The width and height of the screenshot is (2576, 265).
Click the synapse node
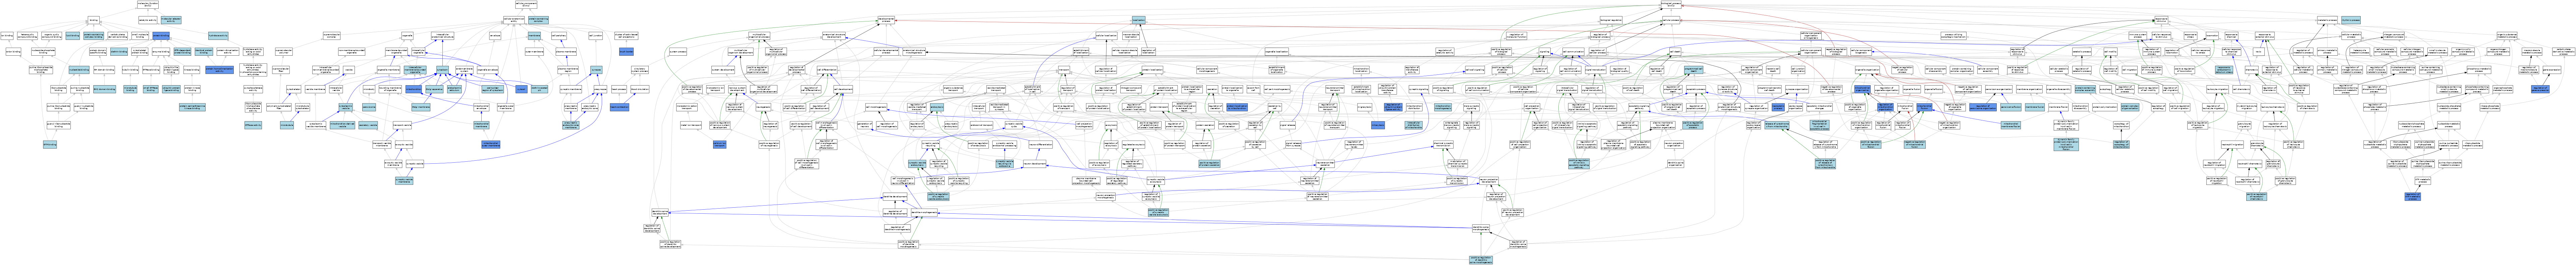596,70
